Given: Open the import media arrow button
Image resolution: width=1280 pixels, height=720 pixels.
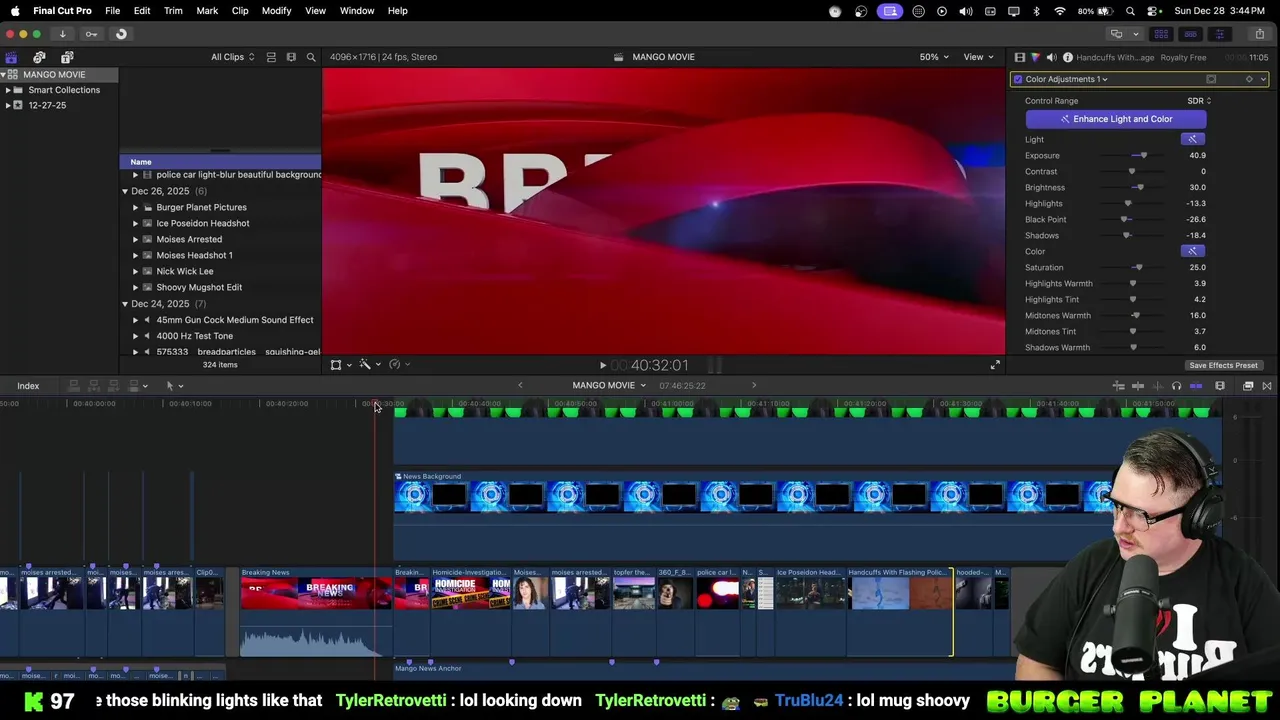Looking at the screenshot, I should point(62,34).
